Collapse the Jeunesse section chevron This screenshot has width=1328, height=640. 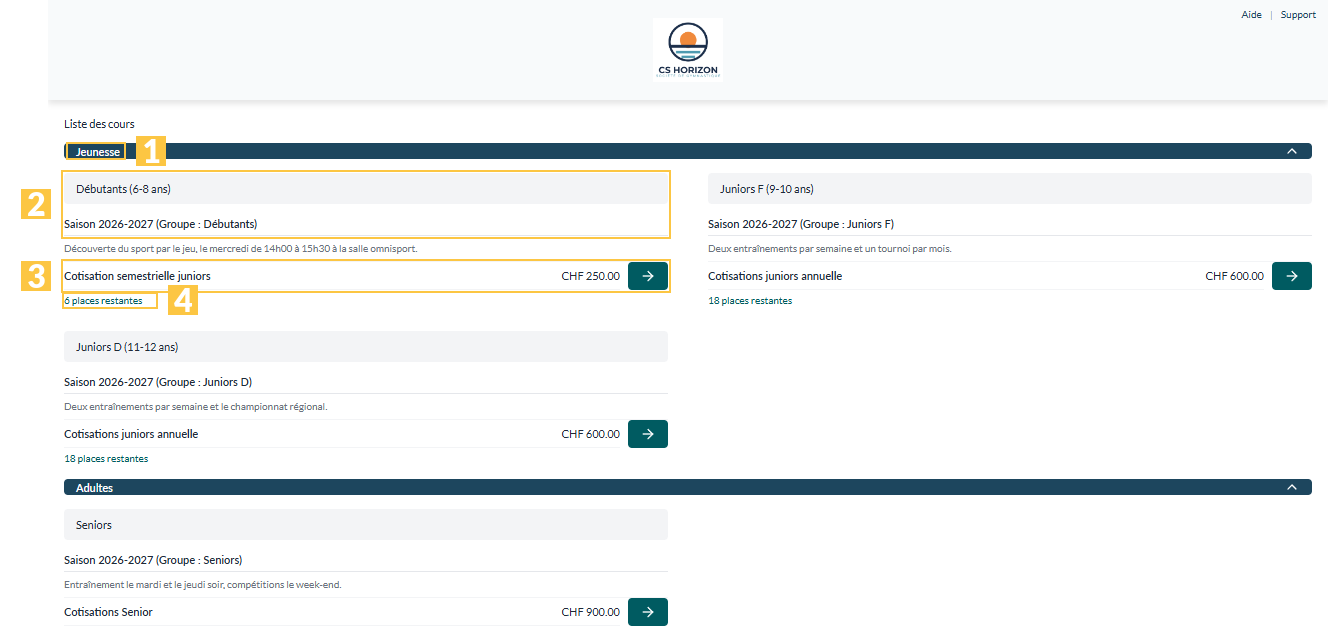click(x=1292, y=151)
